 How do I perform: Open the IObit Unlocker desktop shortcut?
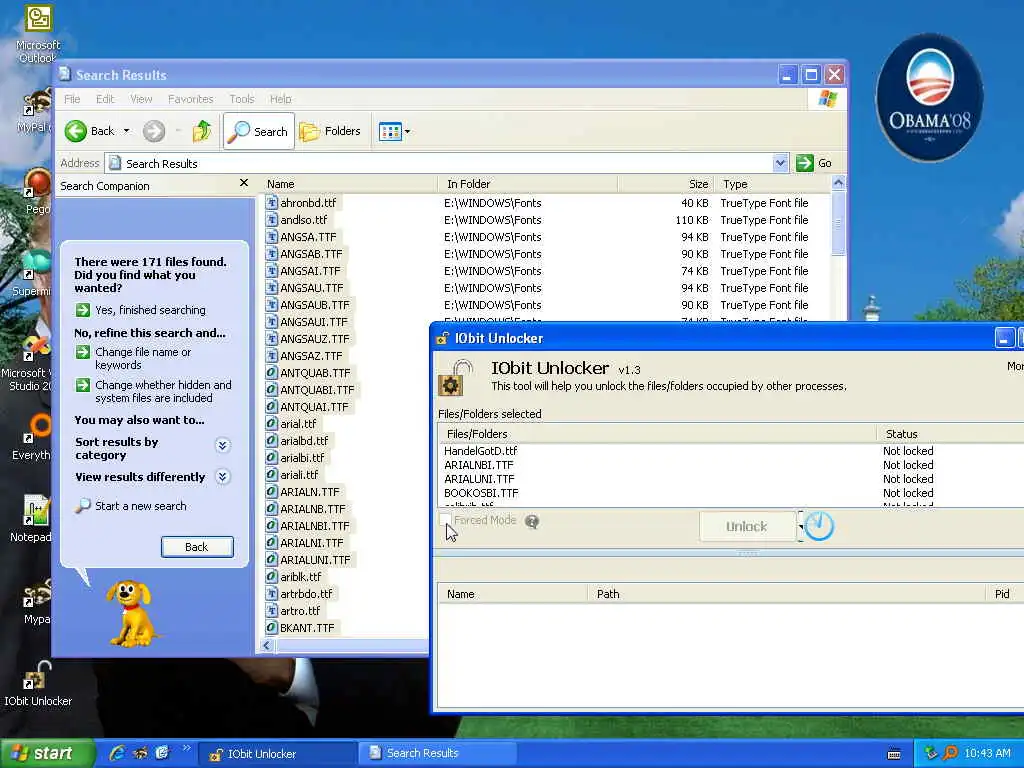point(37,684)
